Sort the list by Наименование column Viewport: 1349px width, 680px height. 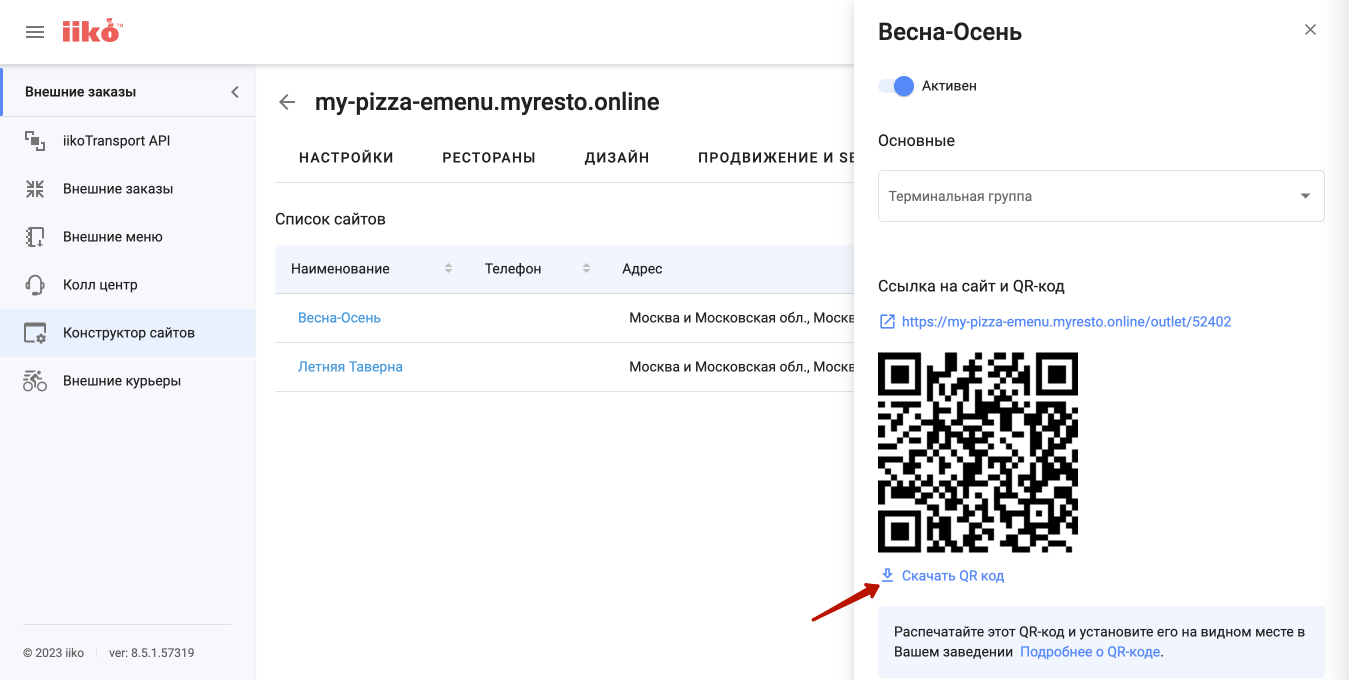448,269
